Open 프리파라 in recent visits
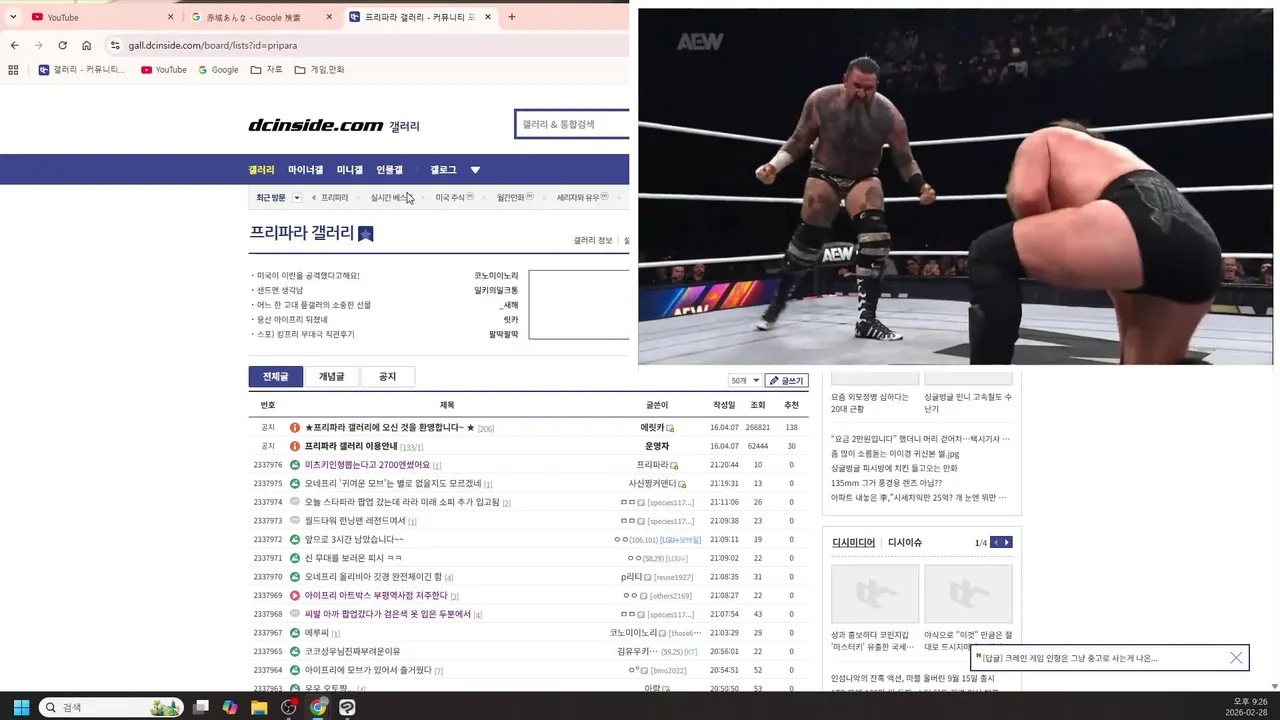 click(x=334, y=198)
